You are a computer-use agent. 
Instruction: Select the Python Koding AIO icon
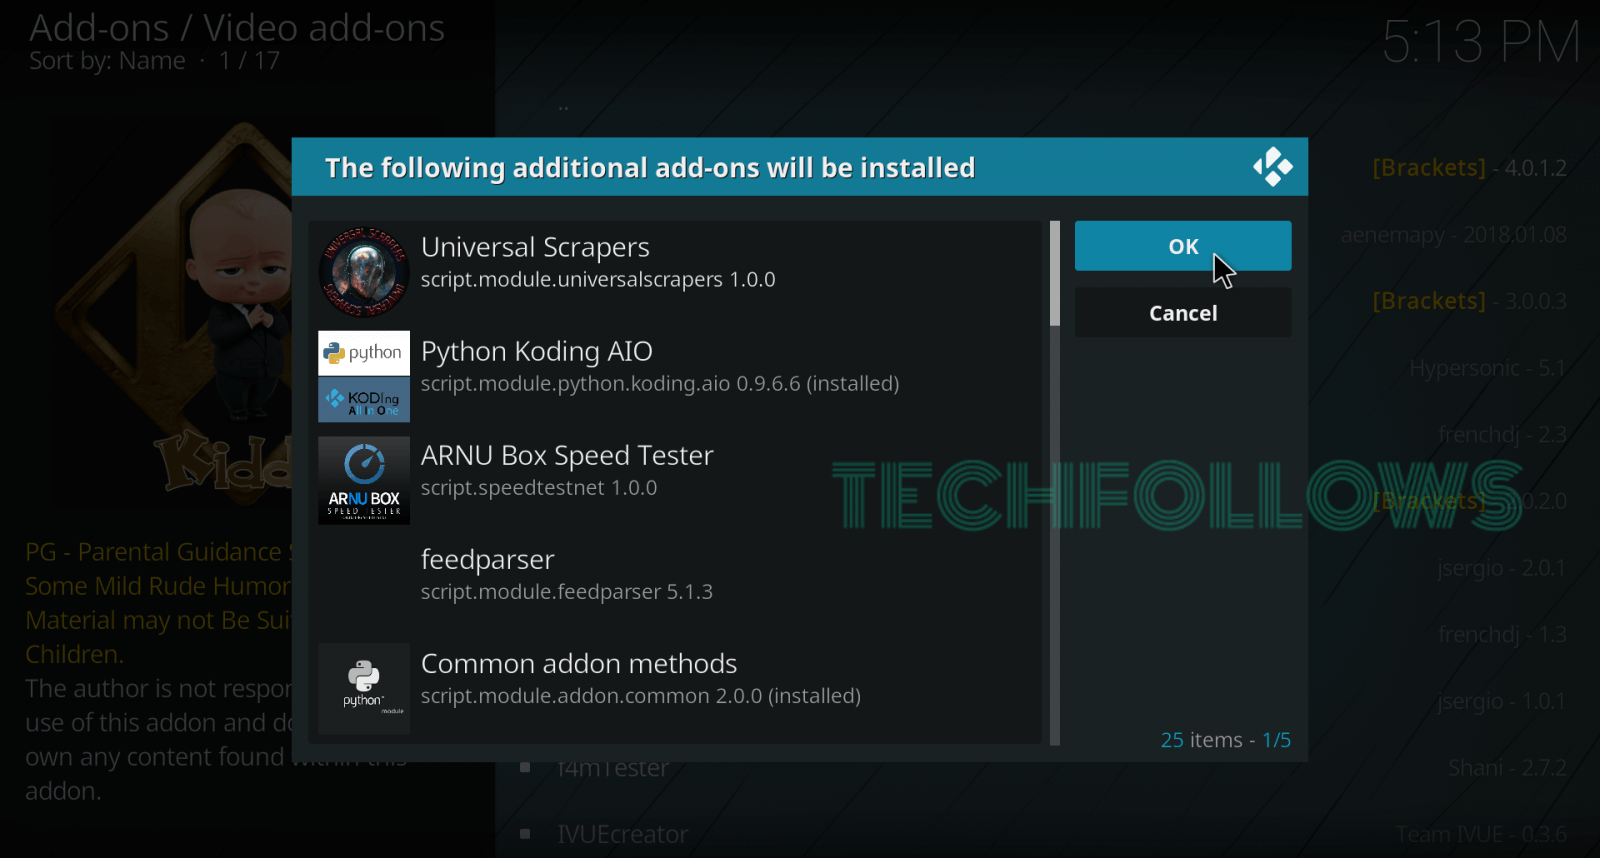[x=364, y=376]
